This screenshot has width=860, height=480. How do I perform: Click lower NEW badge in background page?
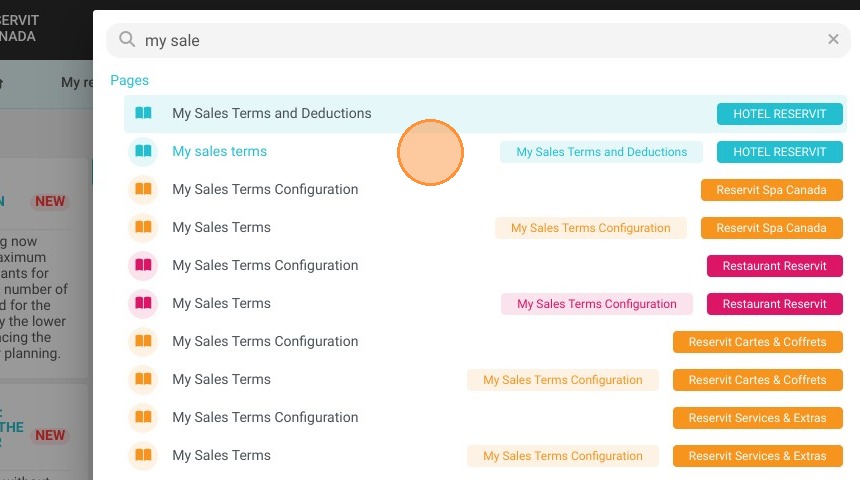click(50, 435)
